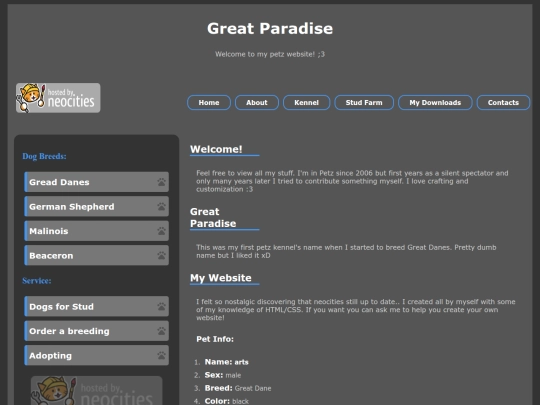Click the Dog Breeds: sidebar label

click(x=44, y=156)
